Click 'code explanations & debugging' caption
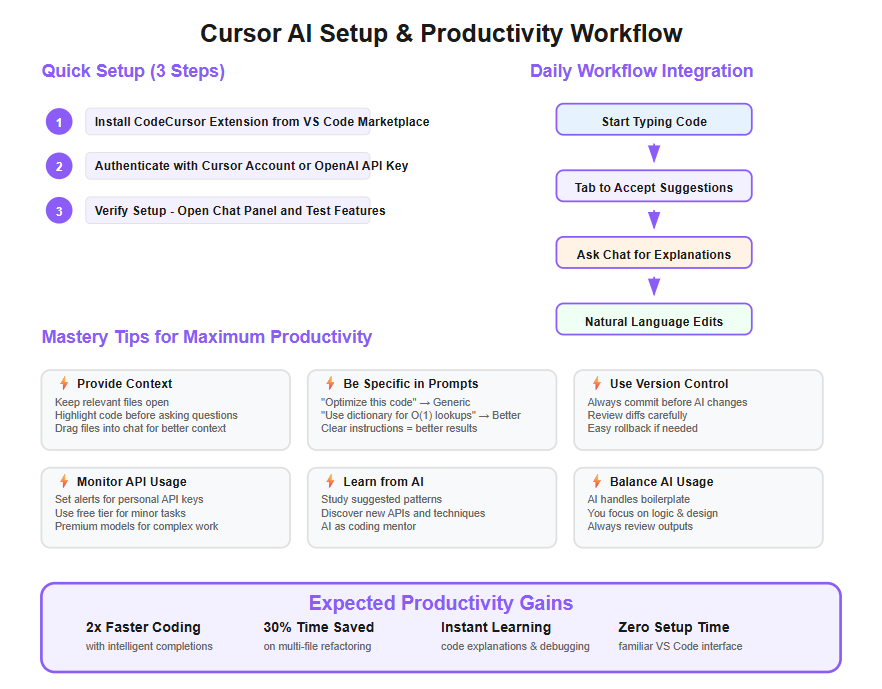This screenshot has height=689, width=882. (x=515, y=646)
